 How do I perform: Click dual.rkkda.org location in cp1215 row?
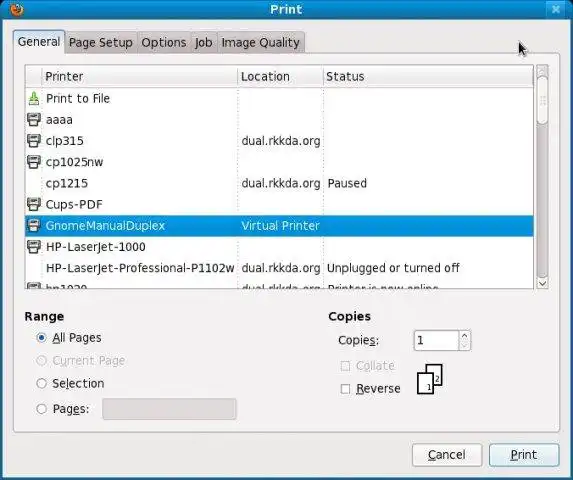point(281,183)
